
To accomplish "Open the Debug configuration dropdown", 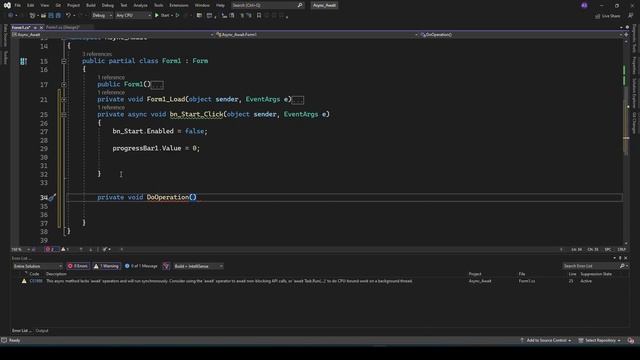I will (x=102, y=16).
